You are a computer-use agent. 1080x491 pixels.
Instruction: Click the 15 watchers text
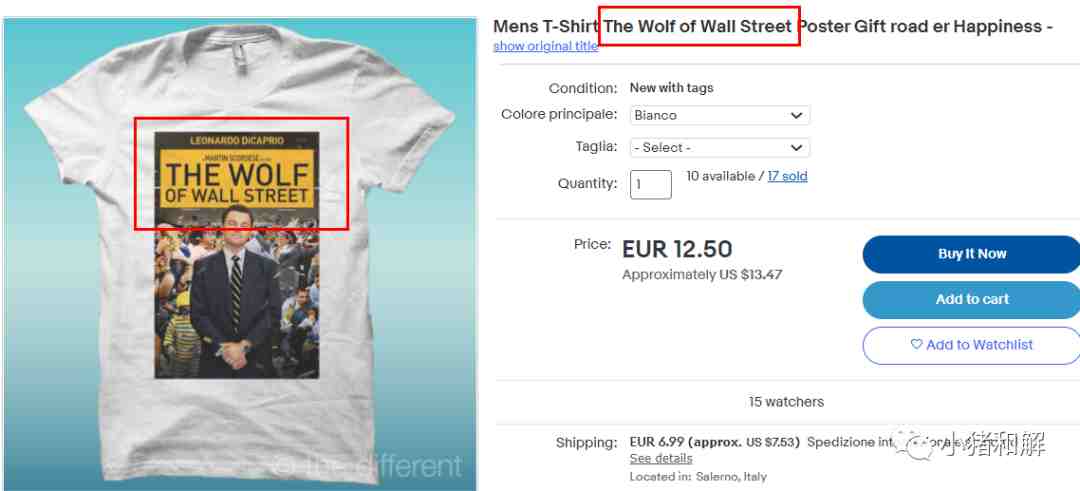point(786,401)
